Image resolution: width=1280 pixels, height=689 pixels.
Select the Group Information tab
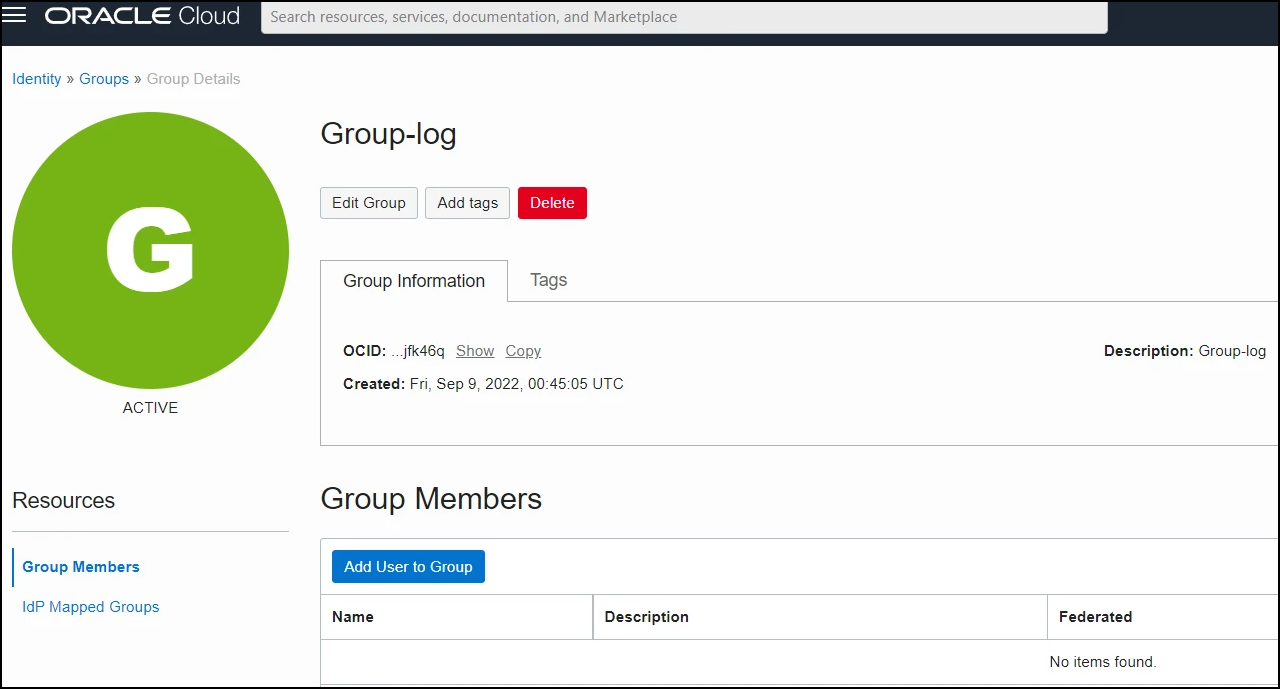(414, 281)
